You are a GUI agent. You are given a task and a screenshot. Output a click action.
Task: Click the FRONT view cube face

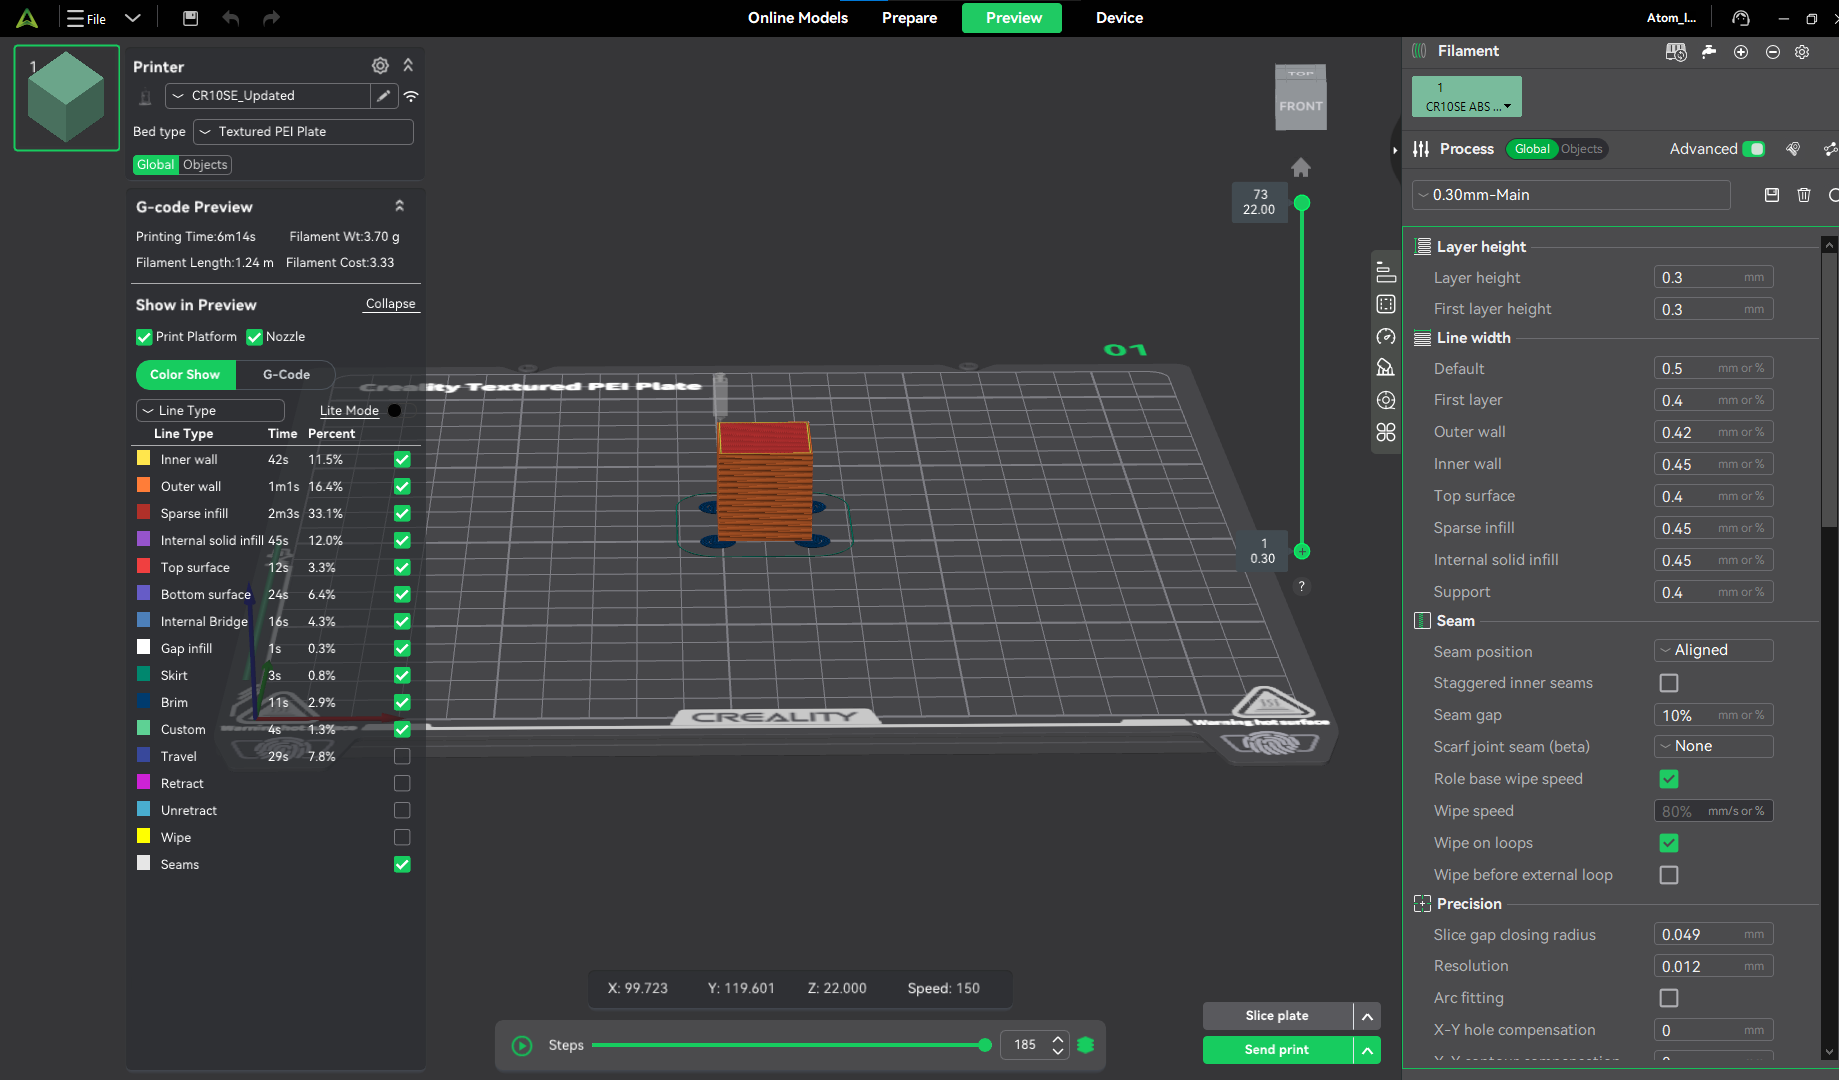click(1301, 106)
